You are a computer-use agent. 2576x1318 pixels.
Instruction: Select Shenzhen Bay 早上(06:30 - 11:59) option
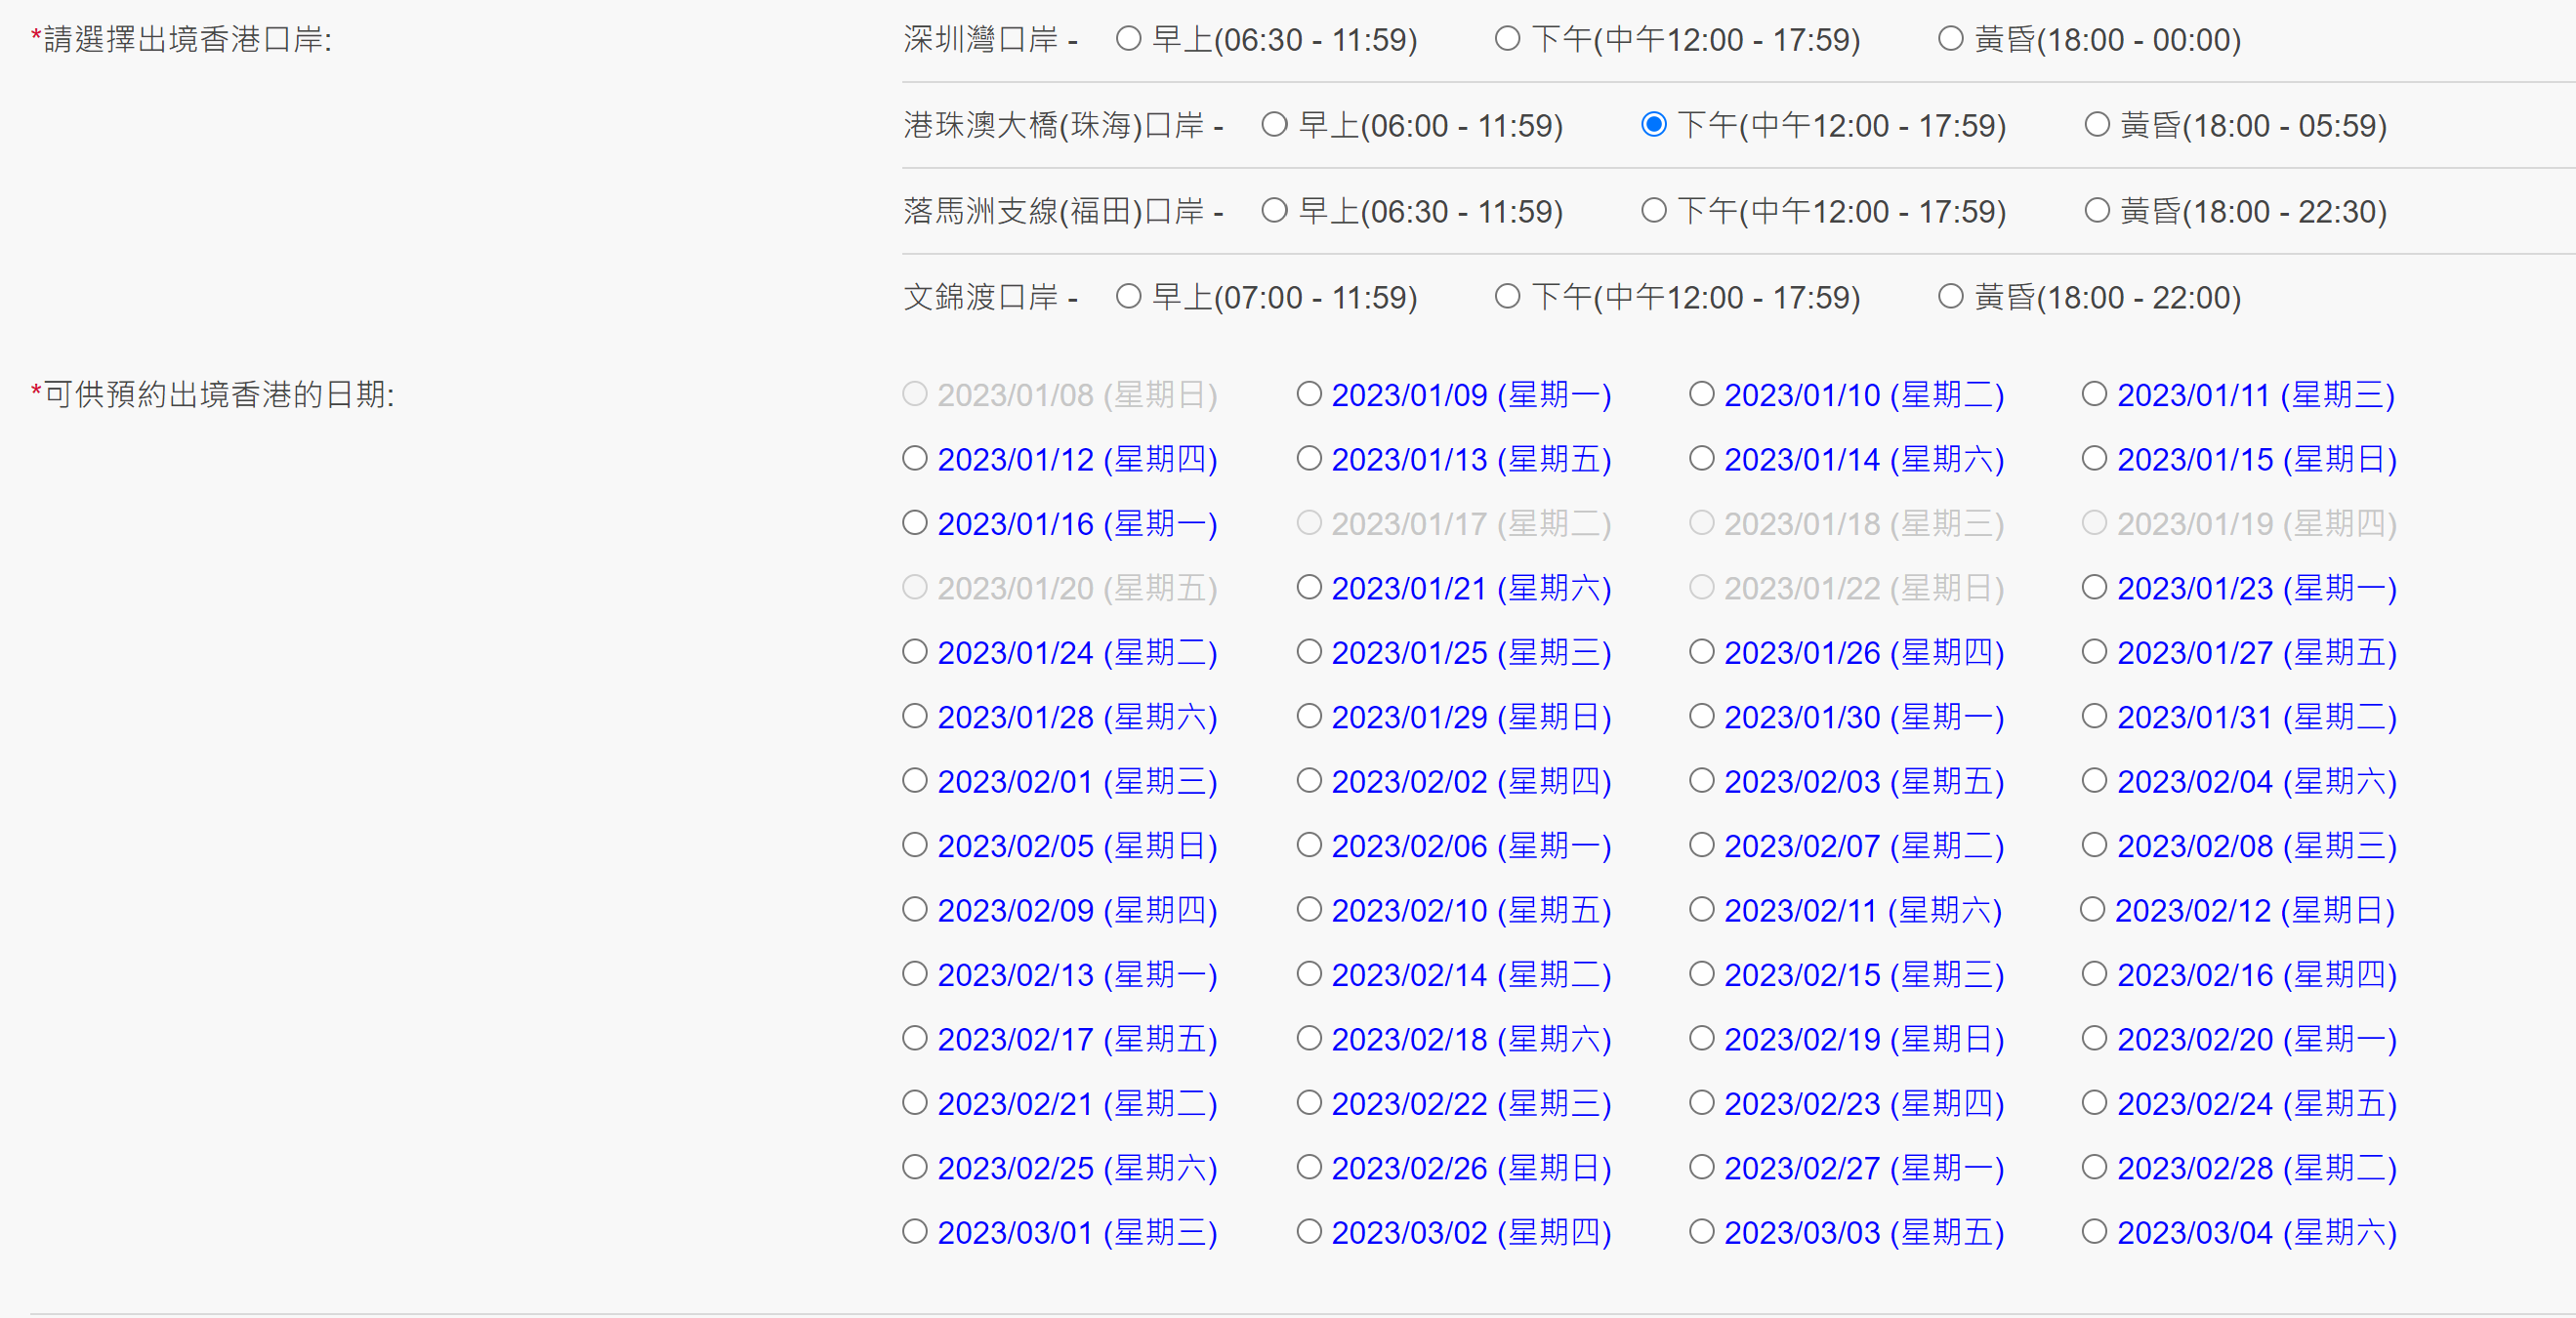[x=1128, y=39]
